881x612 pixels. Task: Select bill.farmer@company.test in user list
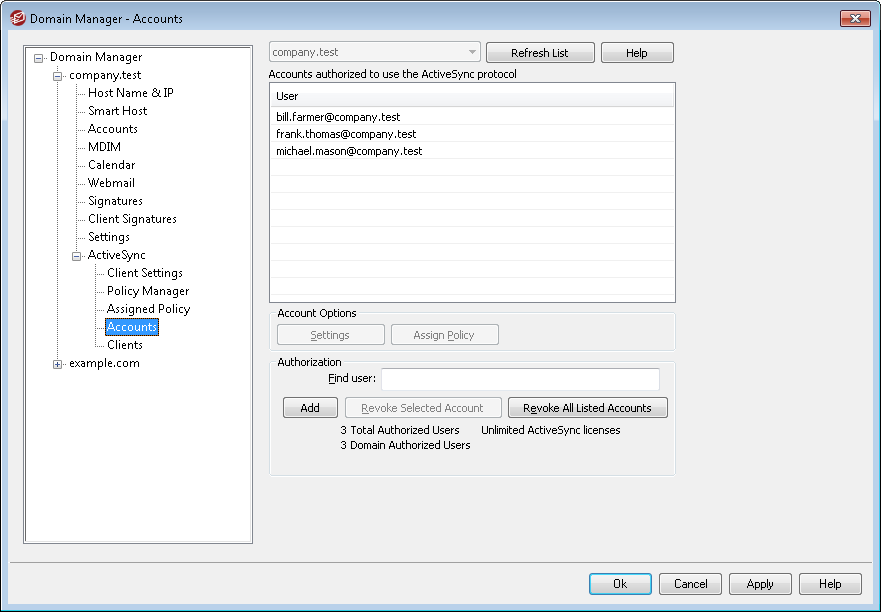pos(338,117)
